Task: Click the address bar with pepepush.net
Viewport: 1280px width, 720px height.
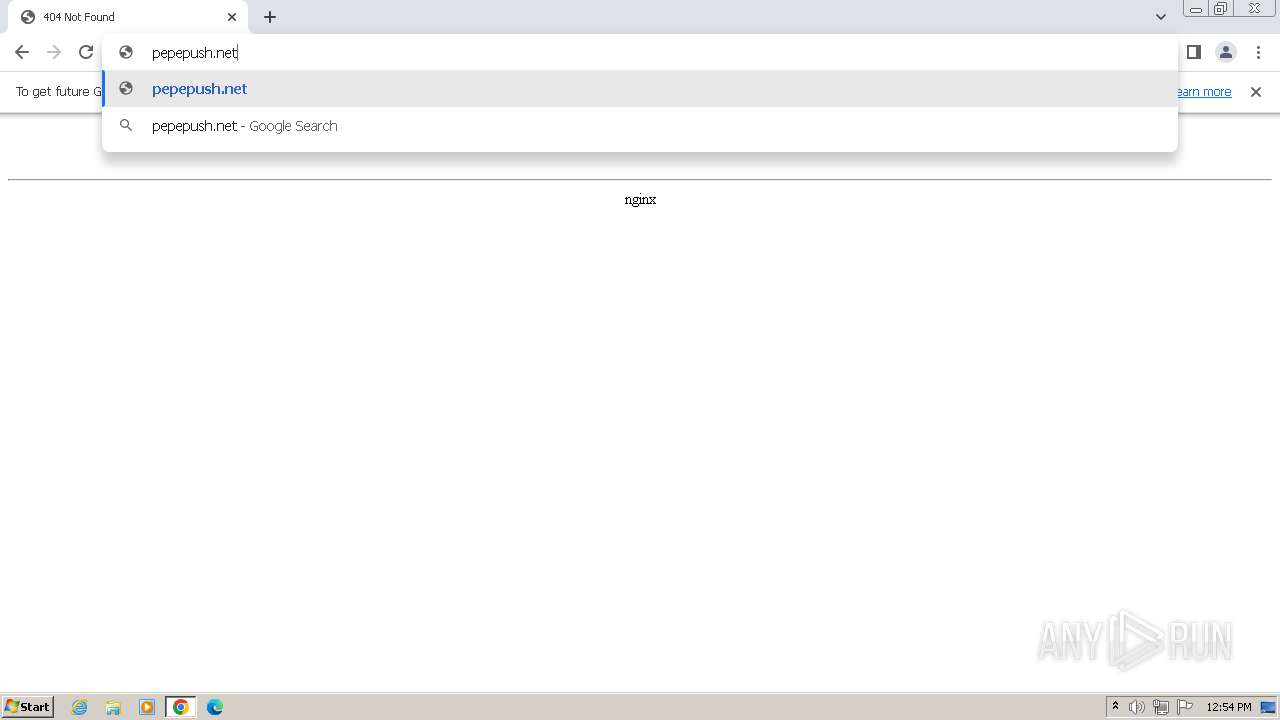Action: coord(640,52)
